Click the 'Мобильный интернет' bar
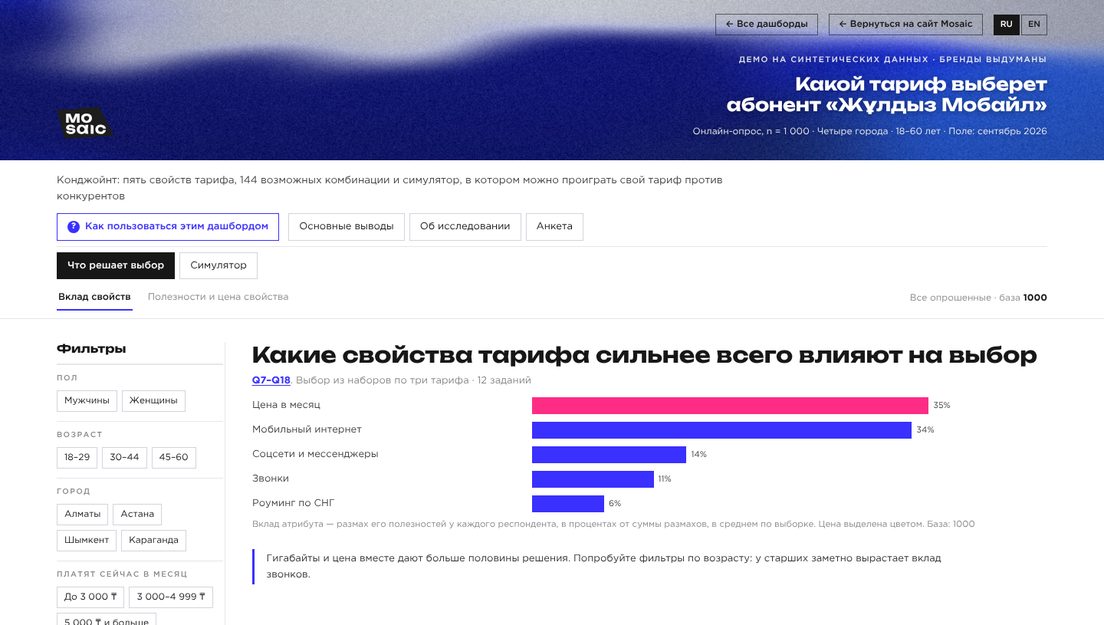The image size is (1104, 625). [722, 430]
